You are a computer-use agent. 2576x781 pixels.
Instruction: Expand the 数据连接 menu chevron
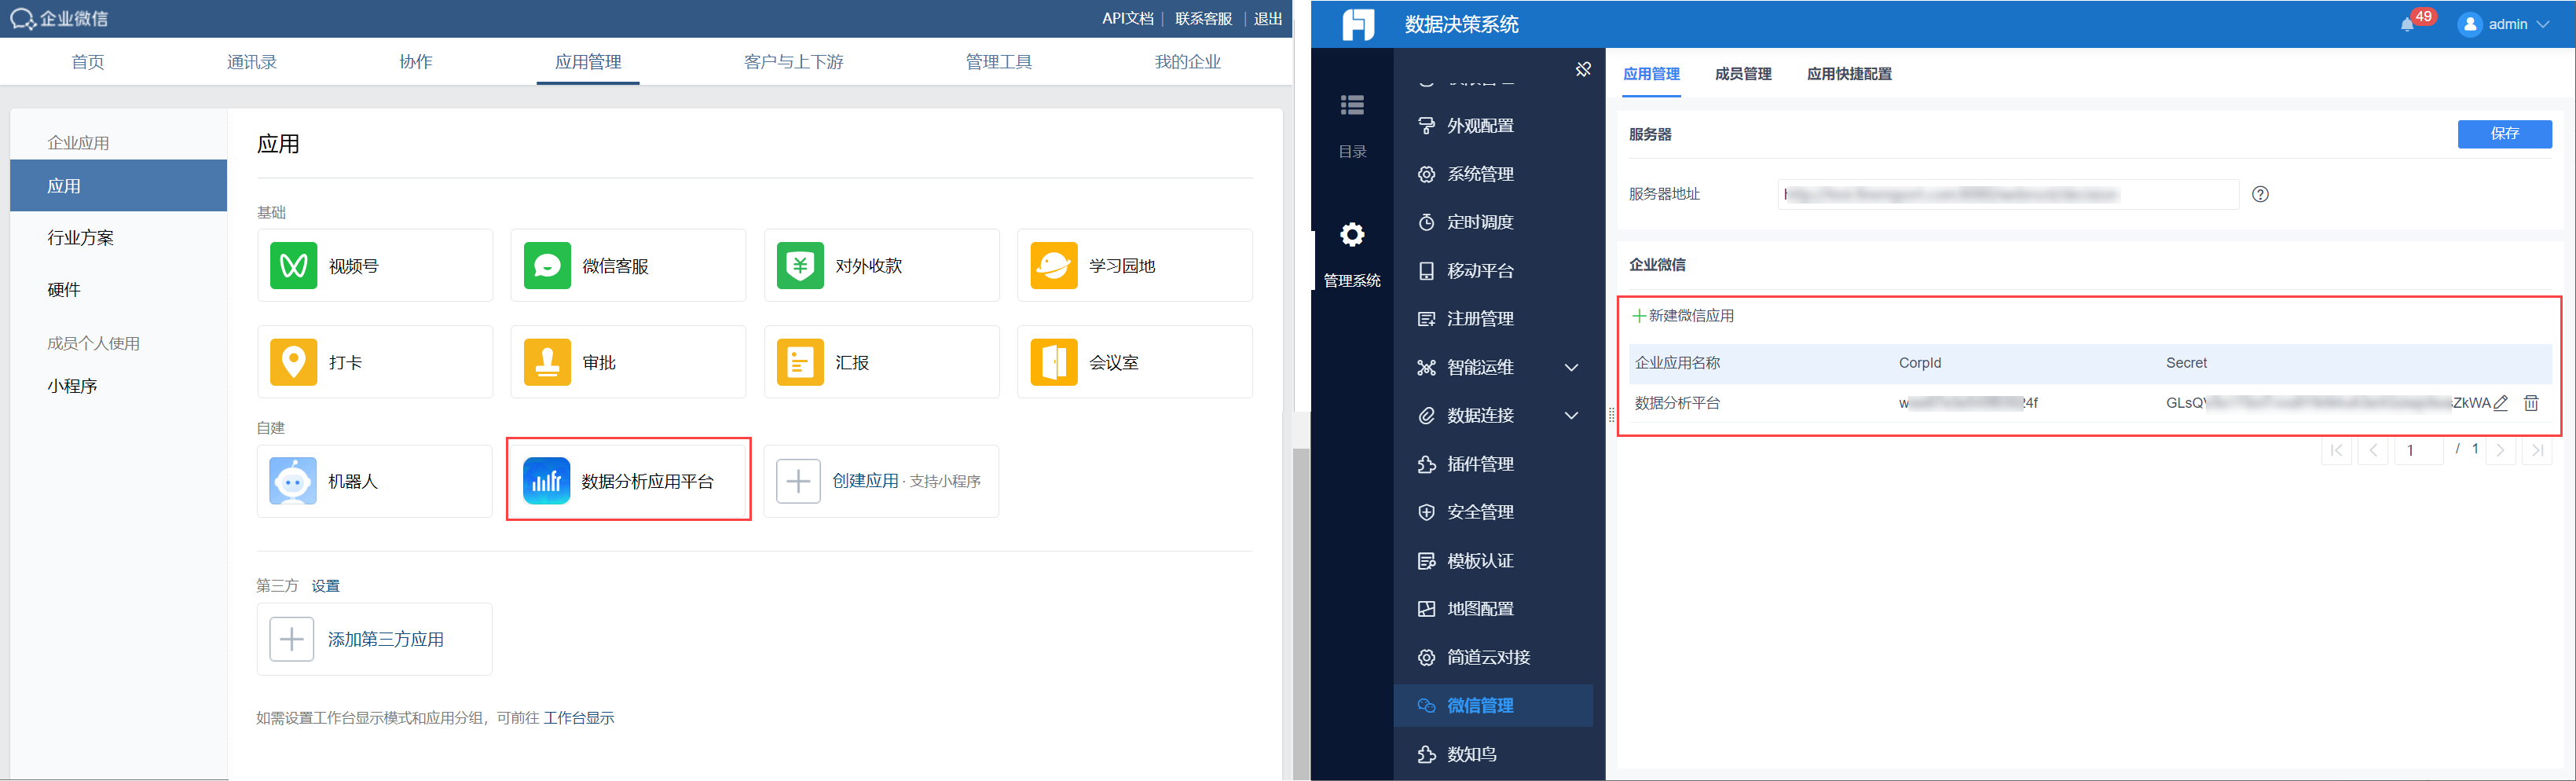(1571, 415)
